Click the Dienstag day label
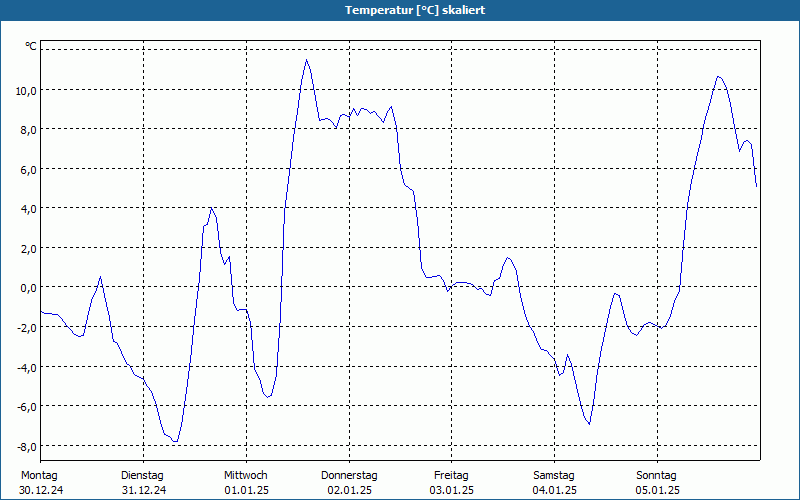The height and width of the screenshot is (500, 800). [x=142, y=476]
